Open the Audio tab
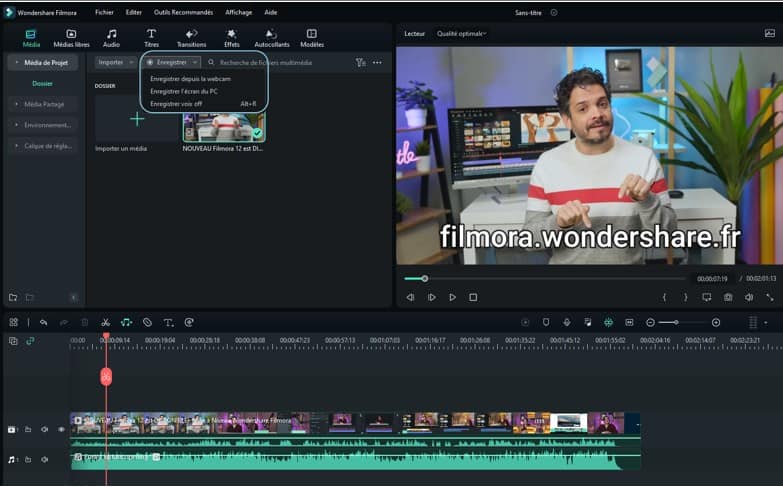 pyautogui.click(x=111, y=38)
